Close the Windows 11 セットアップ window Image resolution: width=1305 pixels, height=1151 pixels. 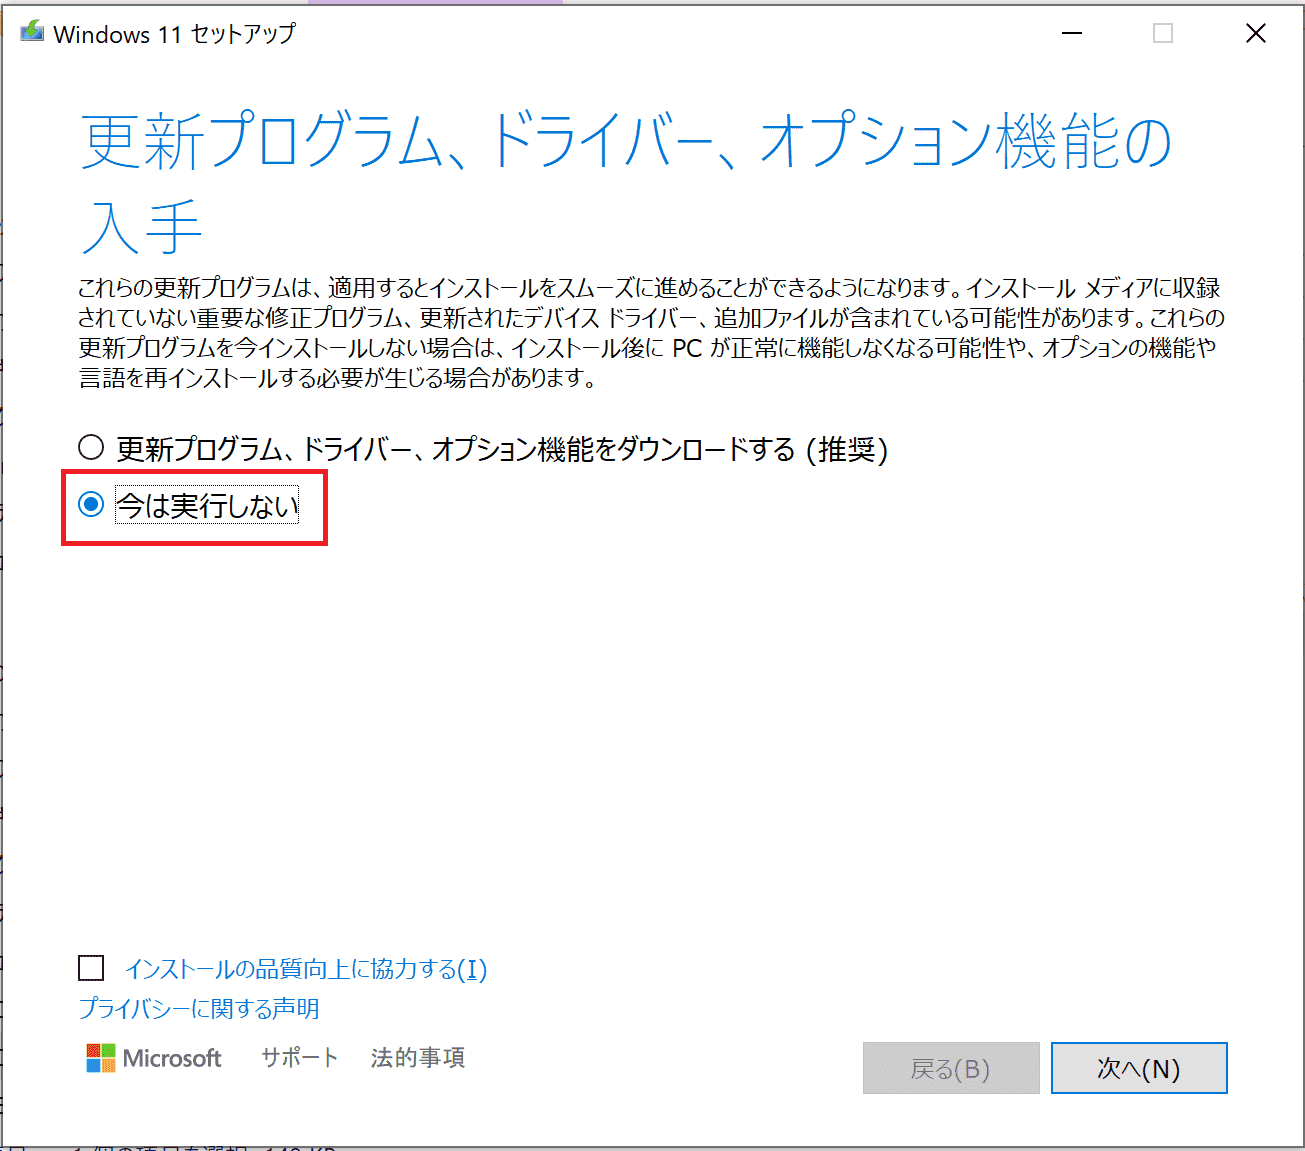click(x=1256, y=34)
